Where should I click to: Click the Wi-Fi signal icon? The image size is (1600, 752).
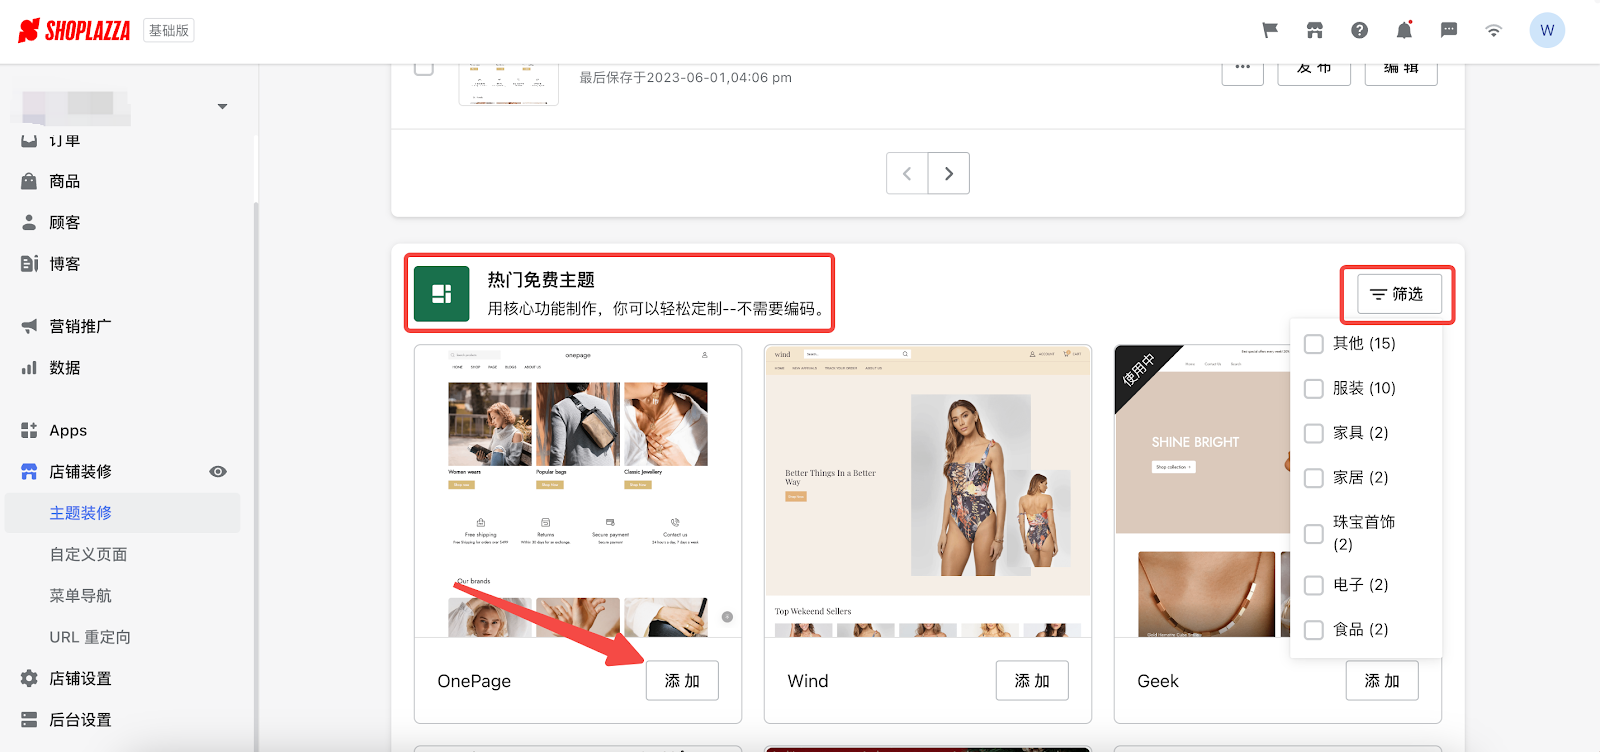pyautogui.click(x=1493, y=30)
